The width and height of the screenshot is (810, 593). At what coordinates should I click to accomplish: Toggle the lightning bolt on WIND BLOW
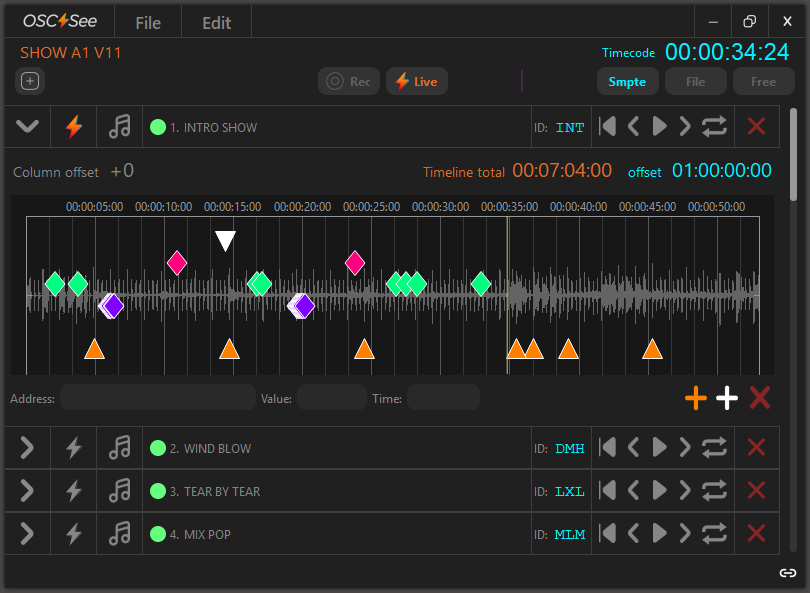point(74,448)
